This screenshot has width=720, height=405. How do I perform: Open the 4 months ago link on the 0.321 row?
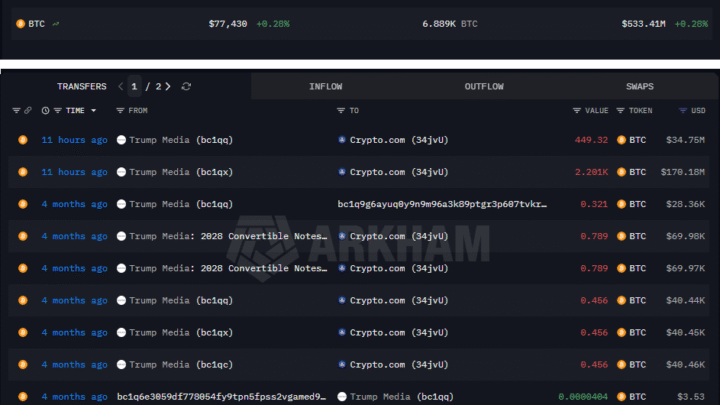[74, 204]
